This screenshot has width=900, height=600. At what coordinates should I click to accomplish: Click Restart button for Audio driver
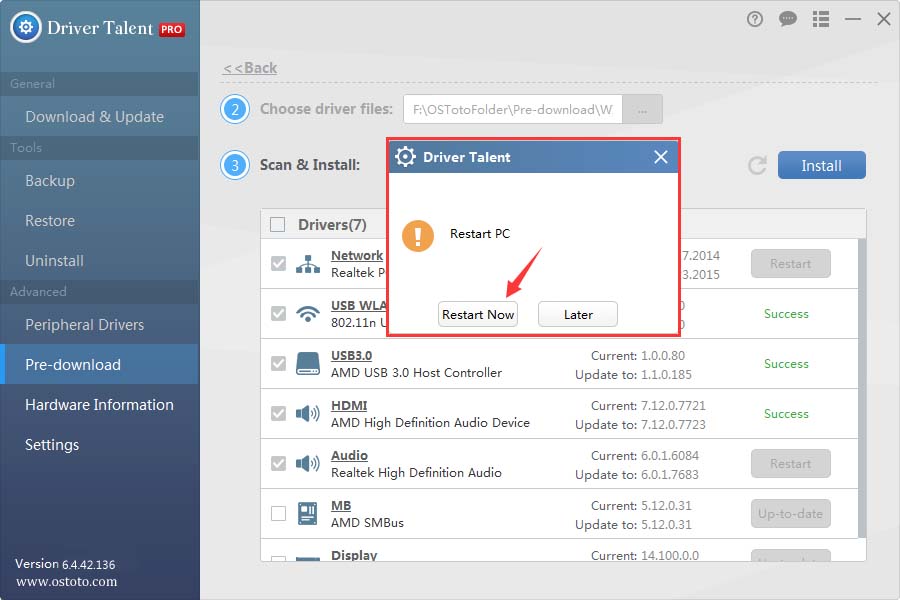click(x=790, y=463)
